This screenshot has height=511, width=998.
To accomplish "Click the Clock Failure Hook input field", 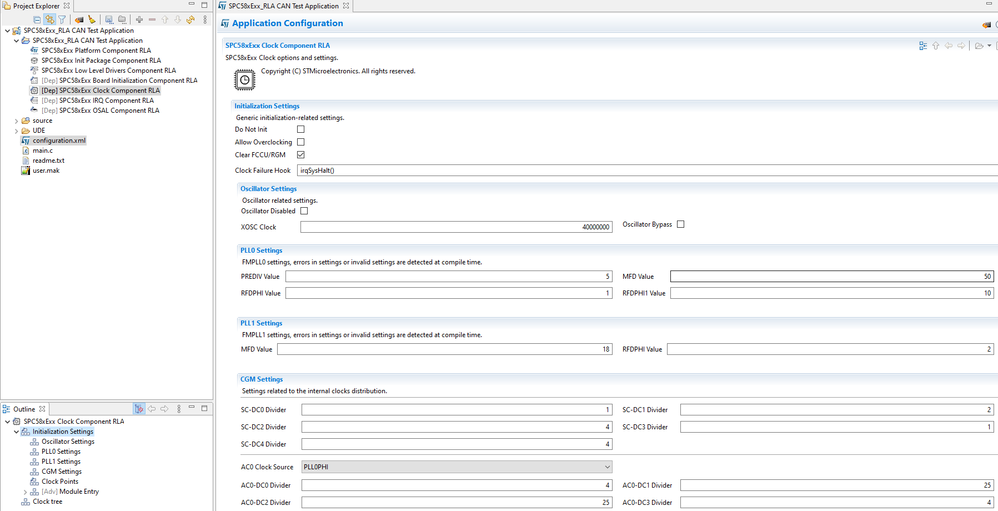I will [x=645, y=171].
